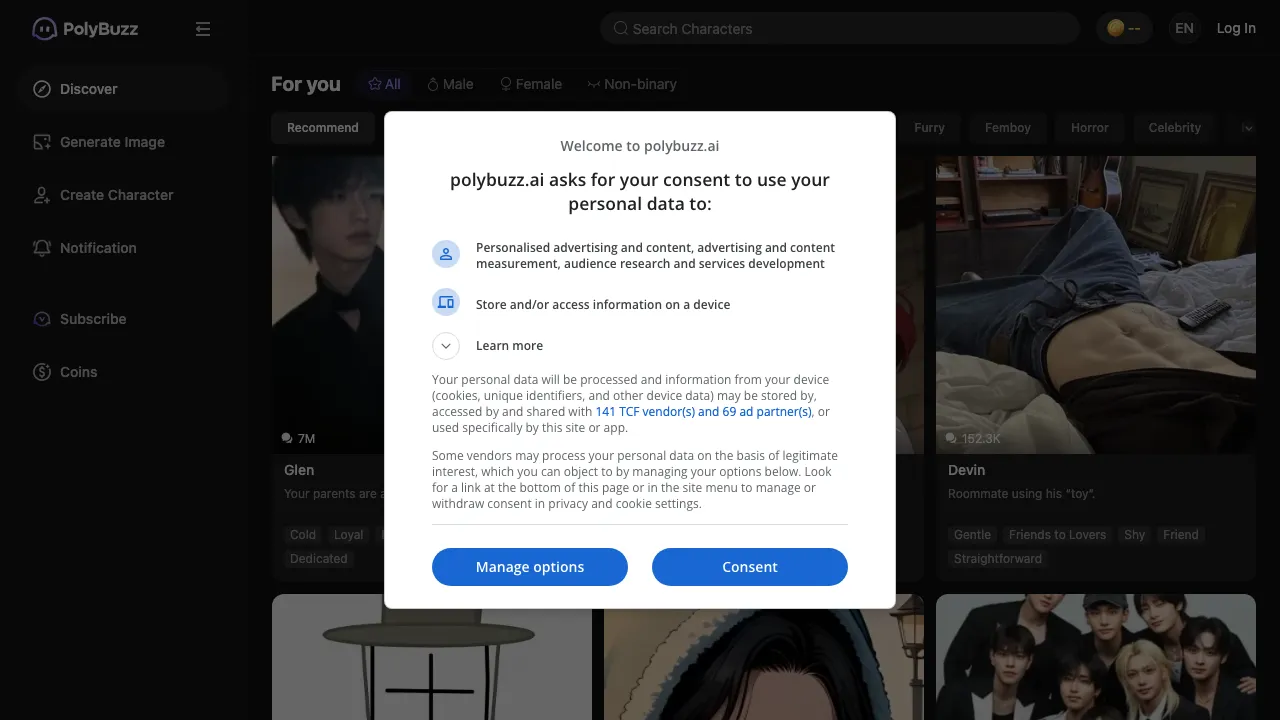Image resolution: width=1280 pixels, height=720 pixels.
Task: Open Discover from the sidebar
Action: pos(88,89)
